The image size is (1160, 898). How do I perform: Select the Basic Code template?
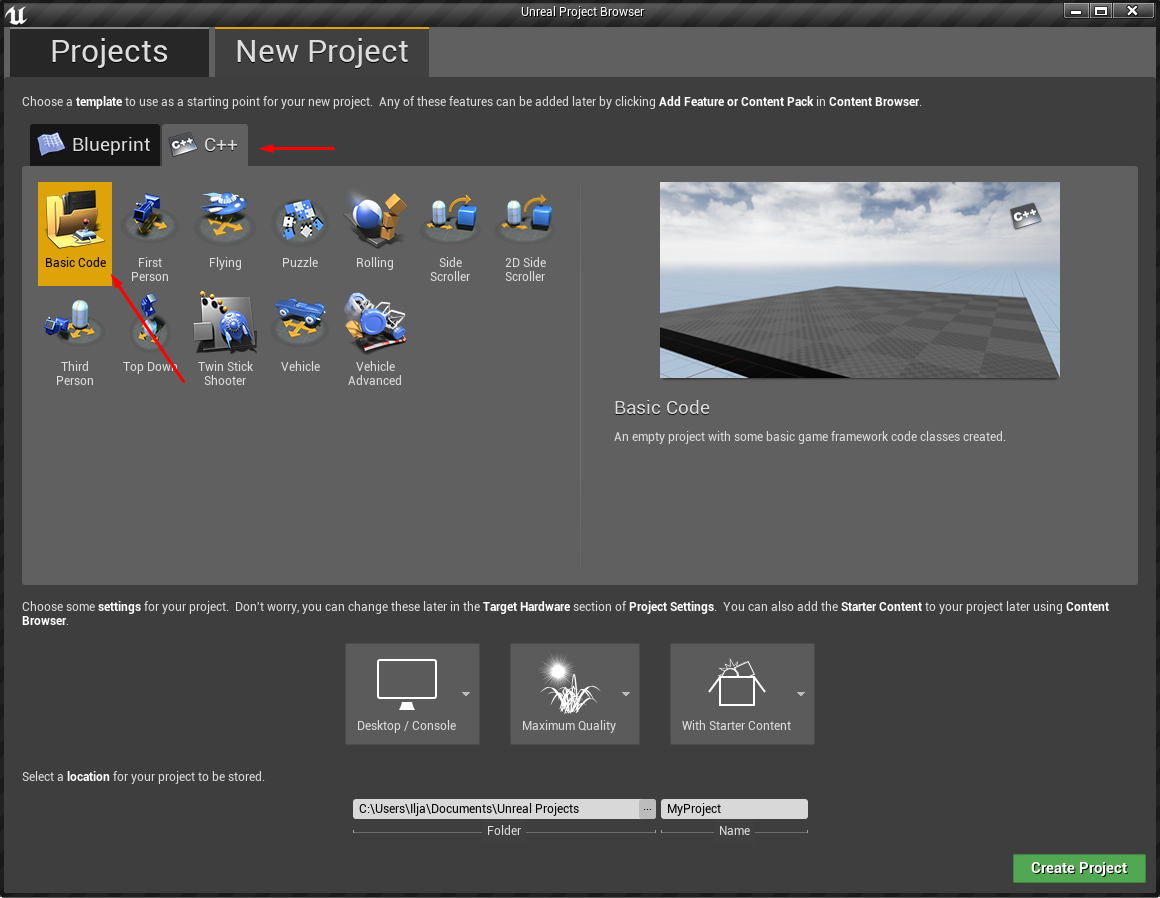tap(75, 233)
